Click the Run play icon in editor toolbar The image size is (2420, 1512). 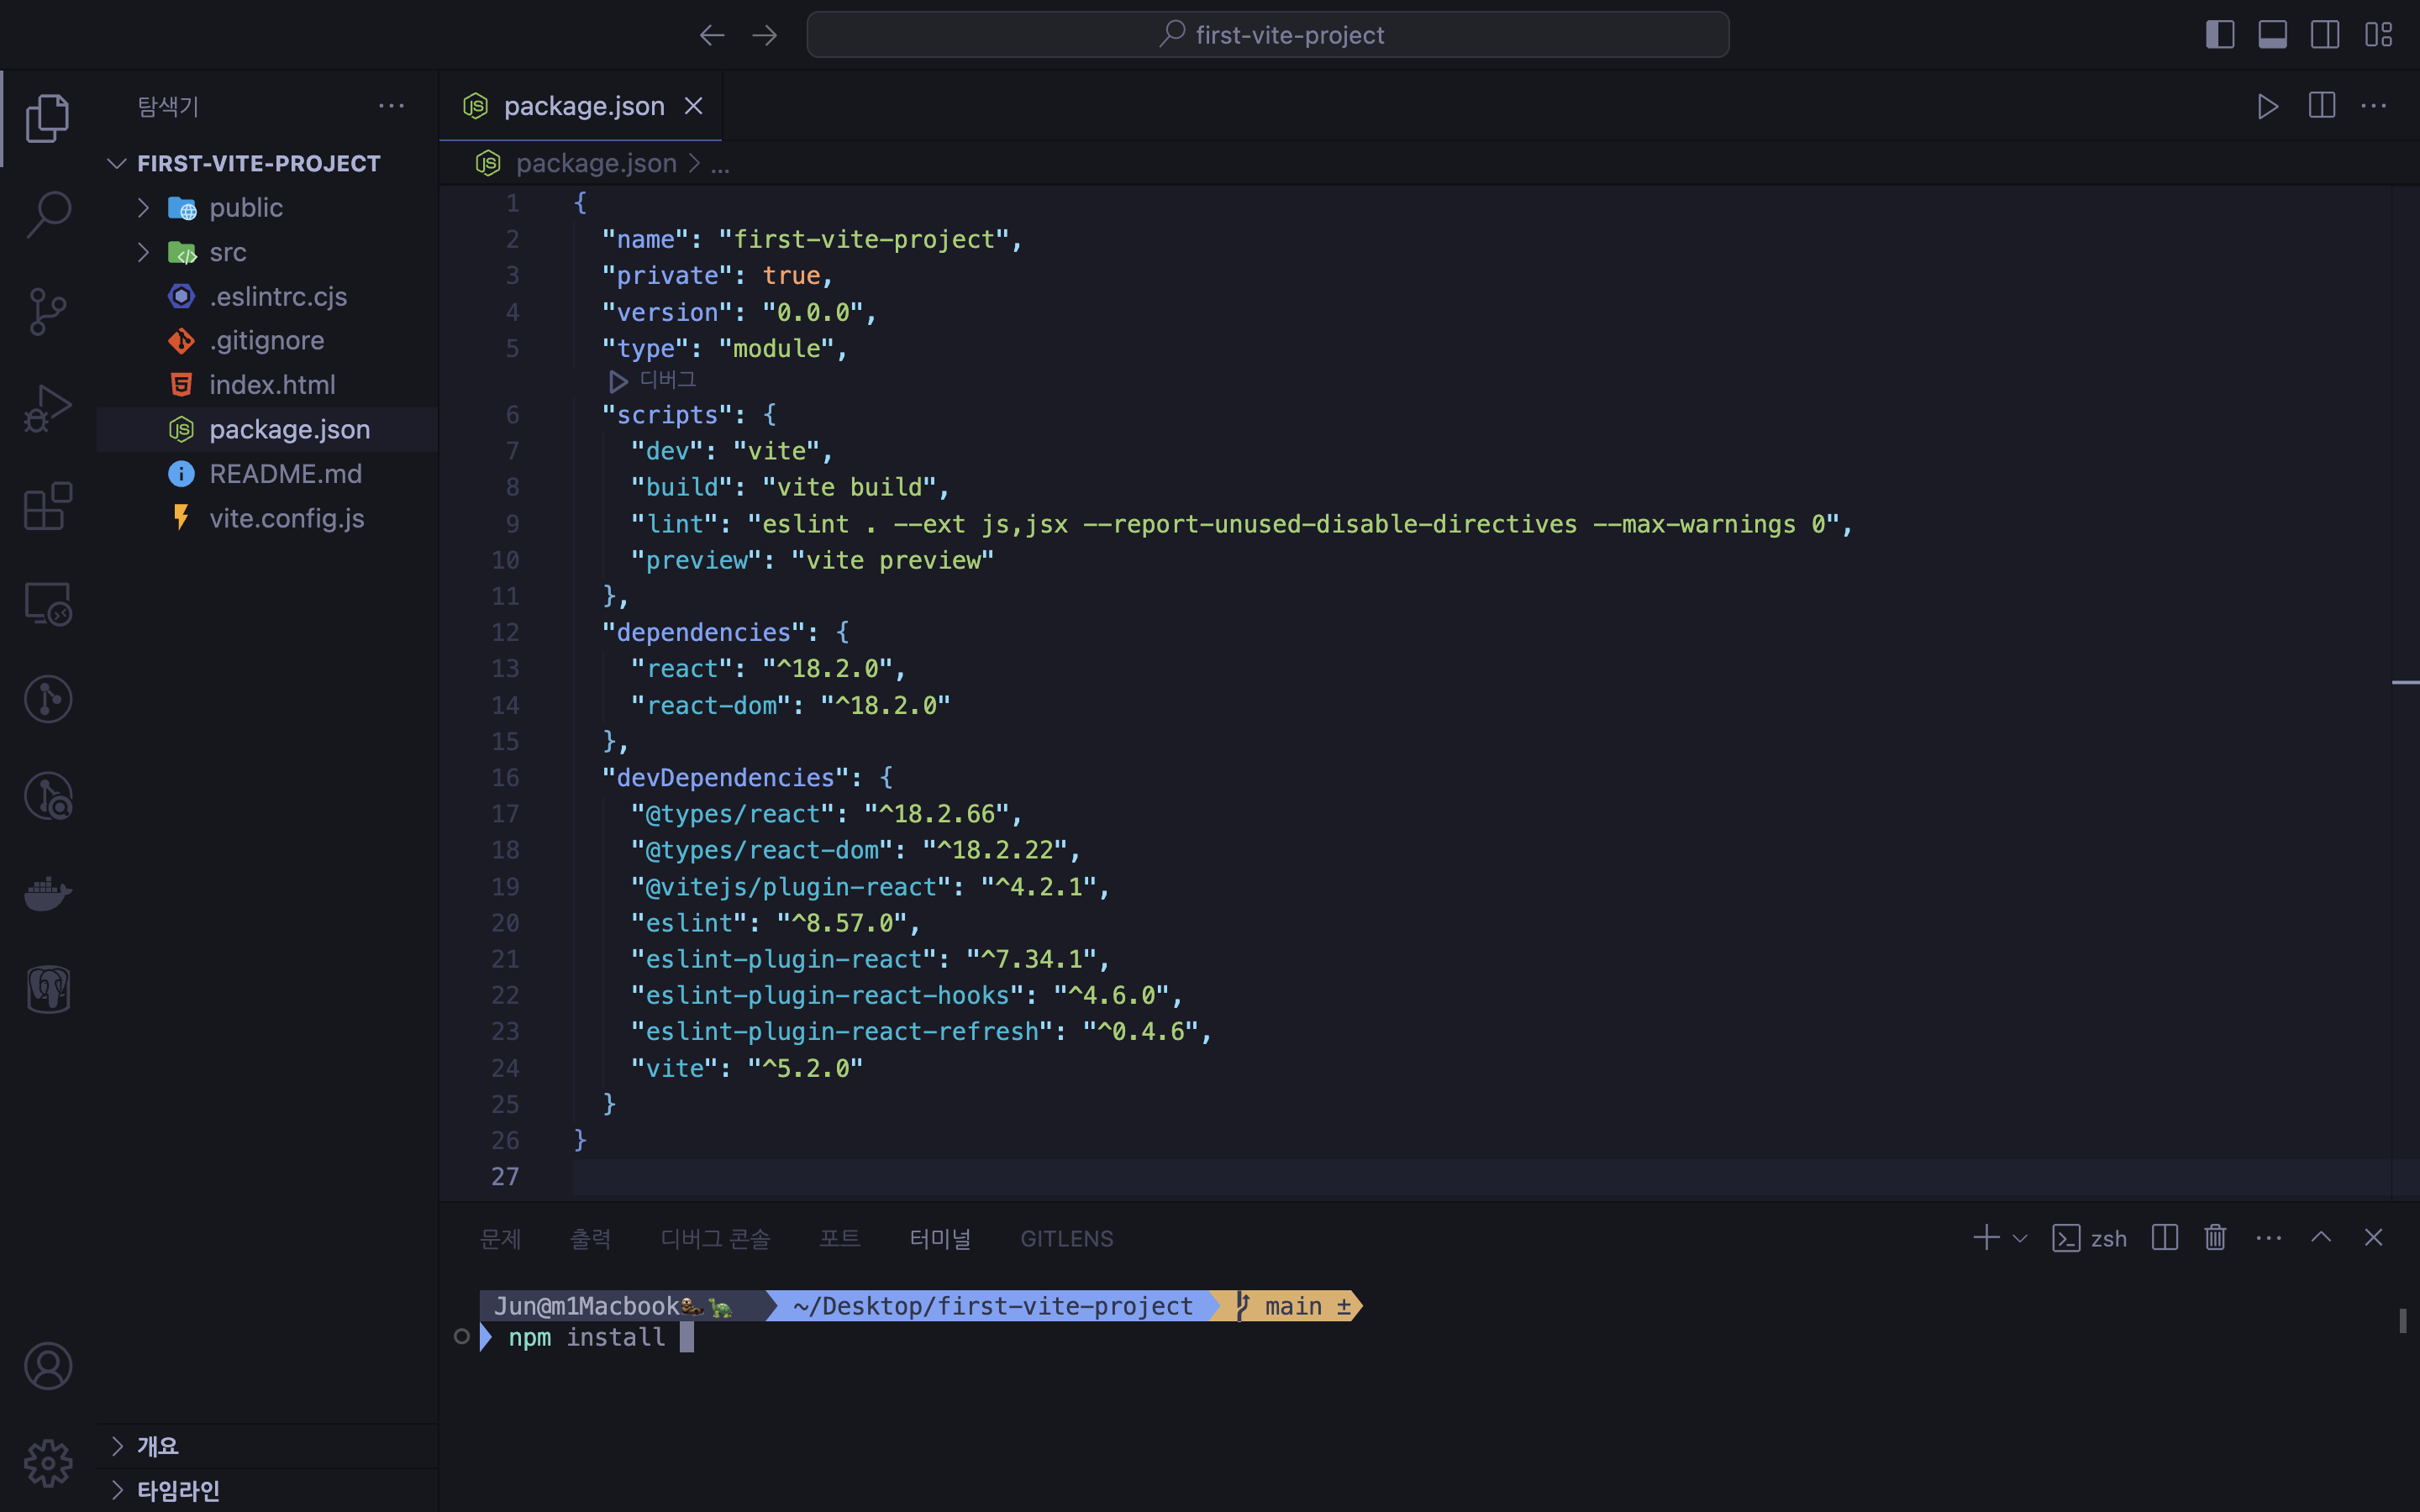[2267, 106]
